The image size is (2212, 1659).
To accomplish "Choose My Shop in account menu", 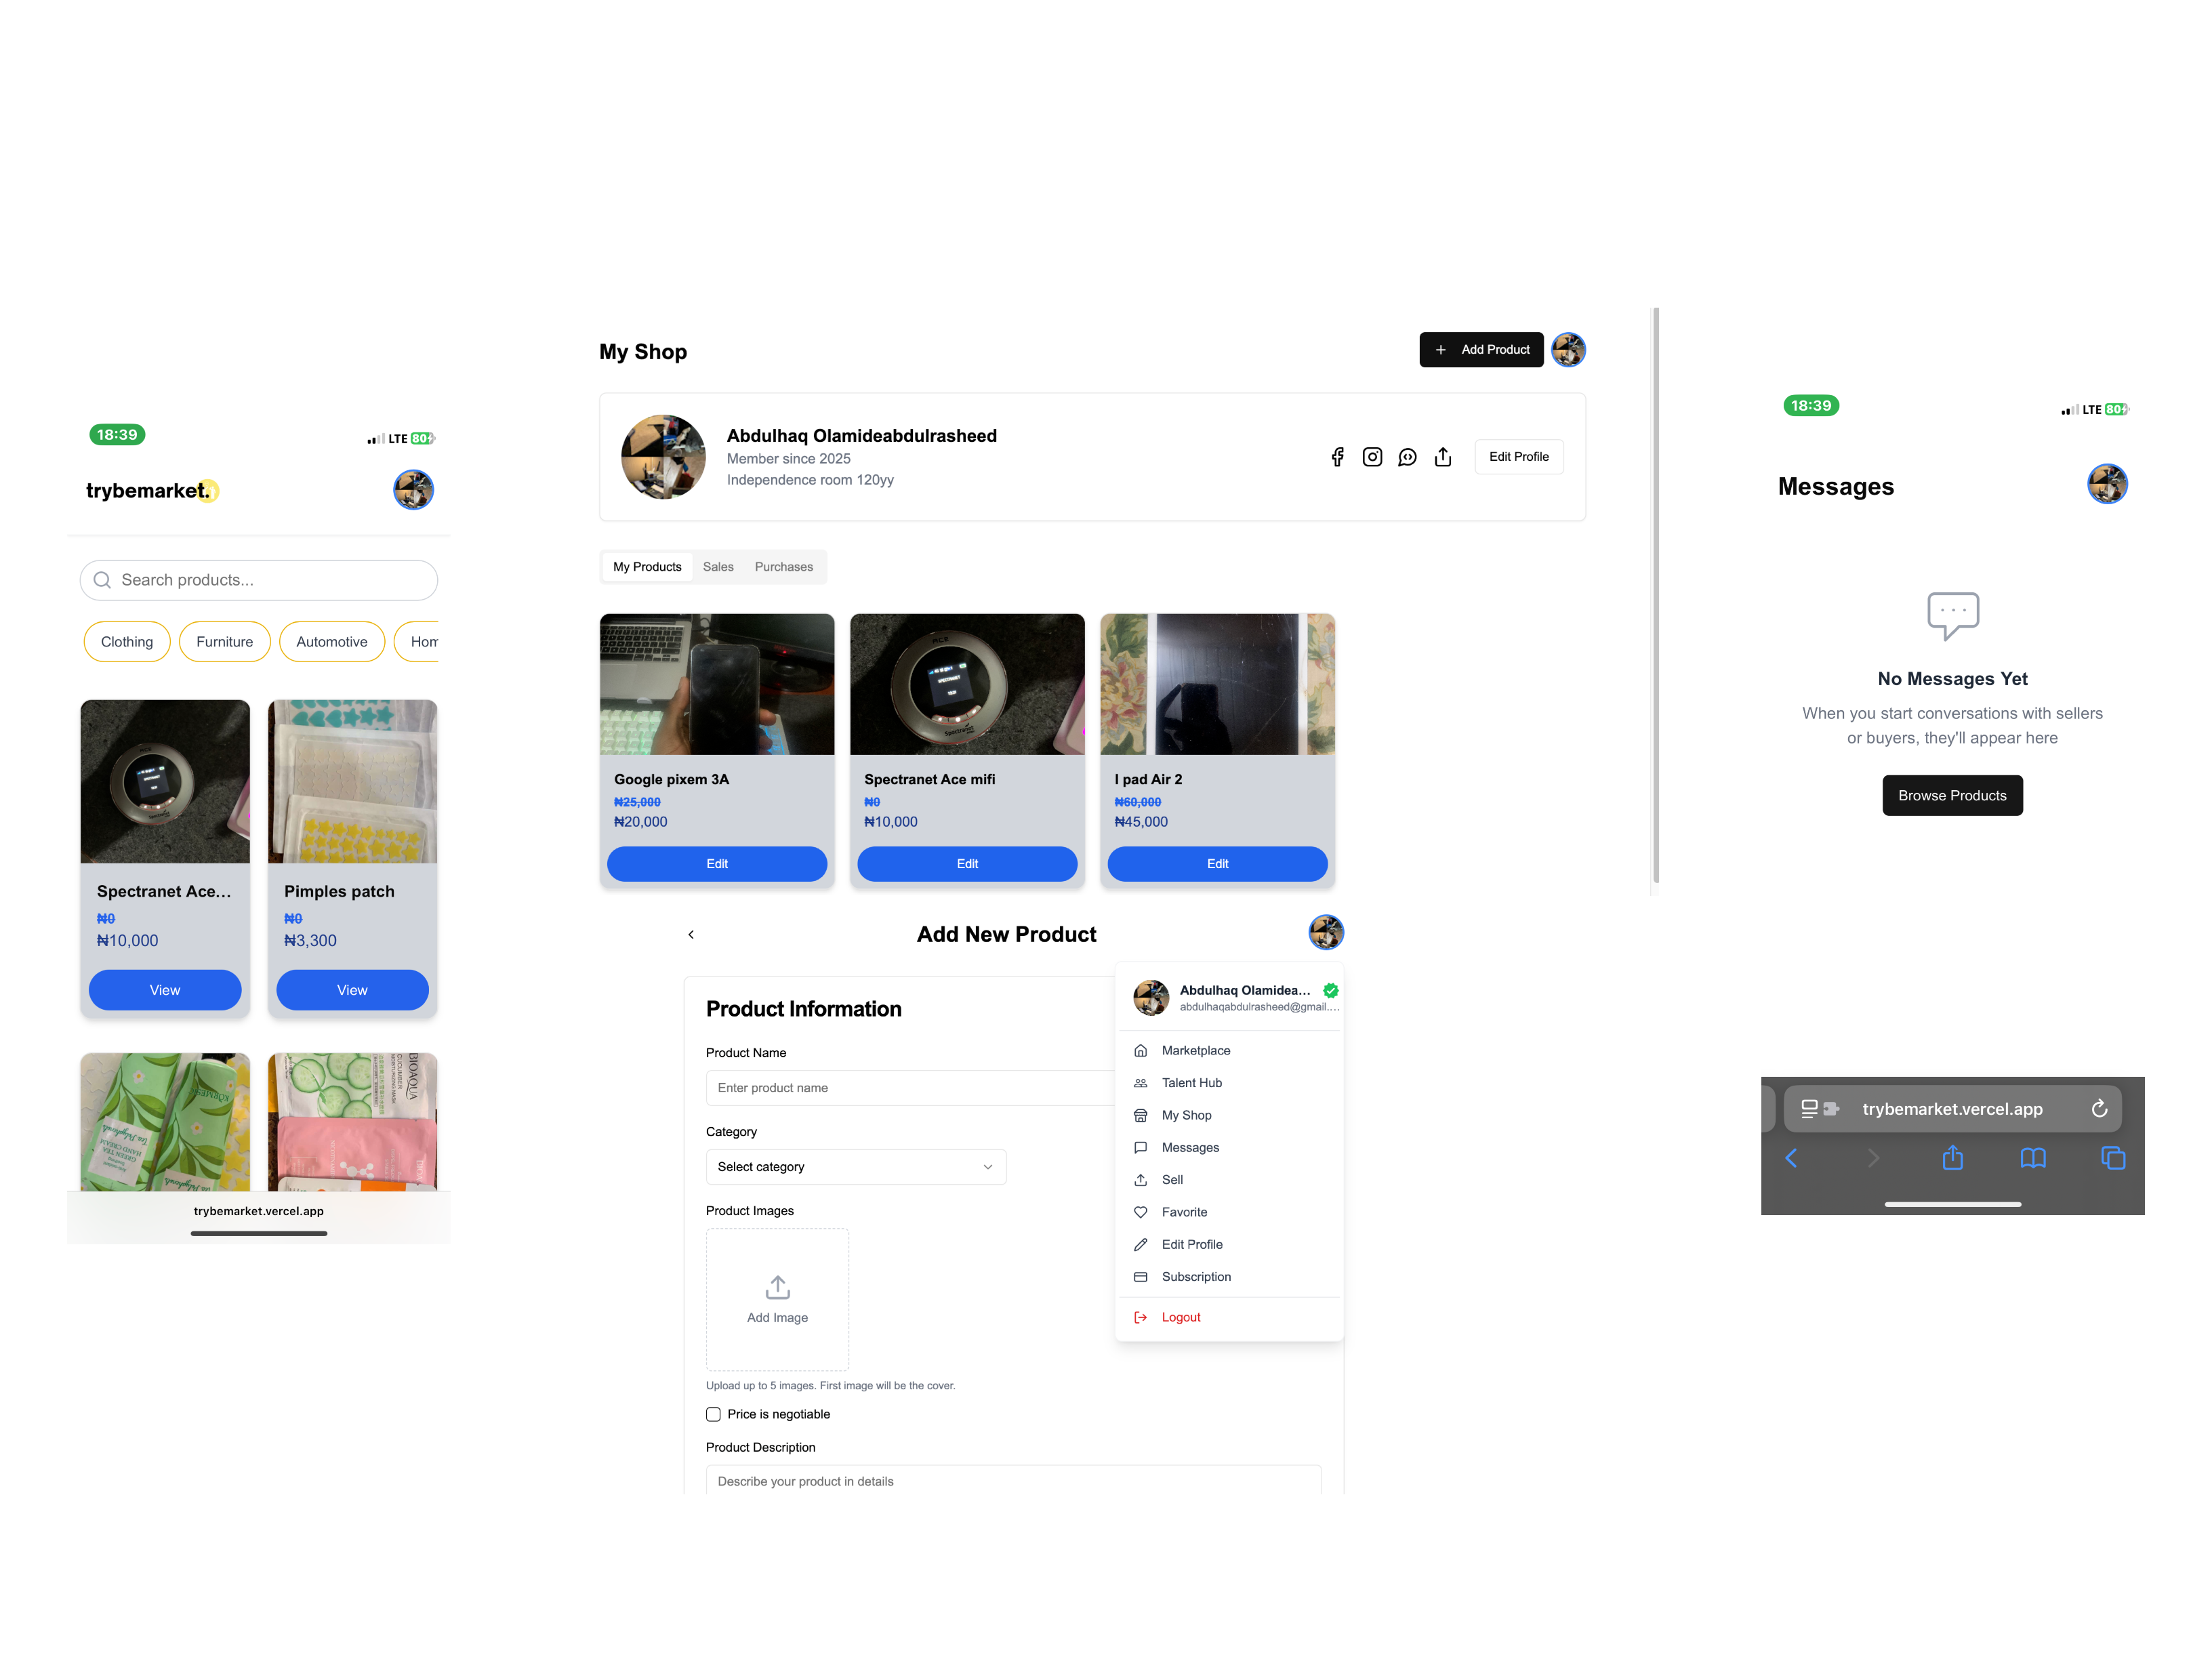I will click(x=1229, y=1115).
